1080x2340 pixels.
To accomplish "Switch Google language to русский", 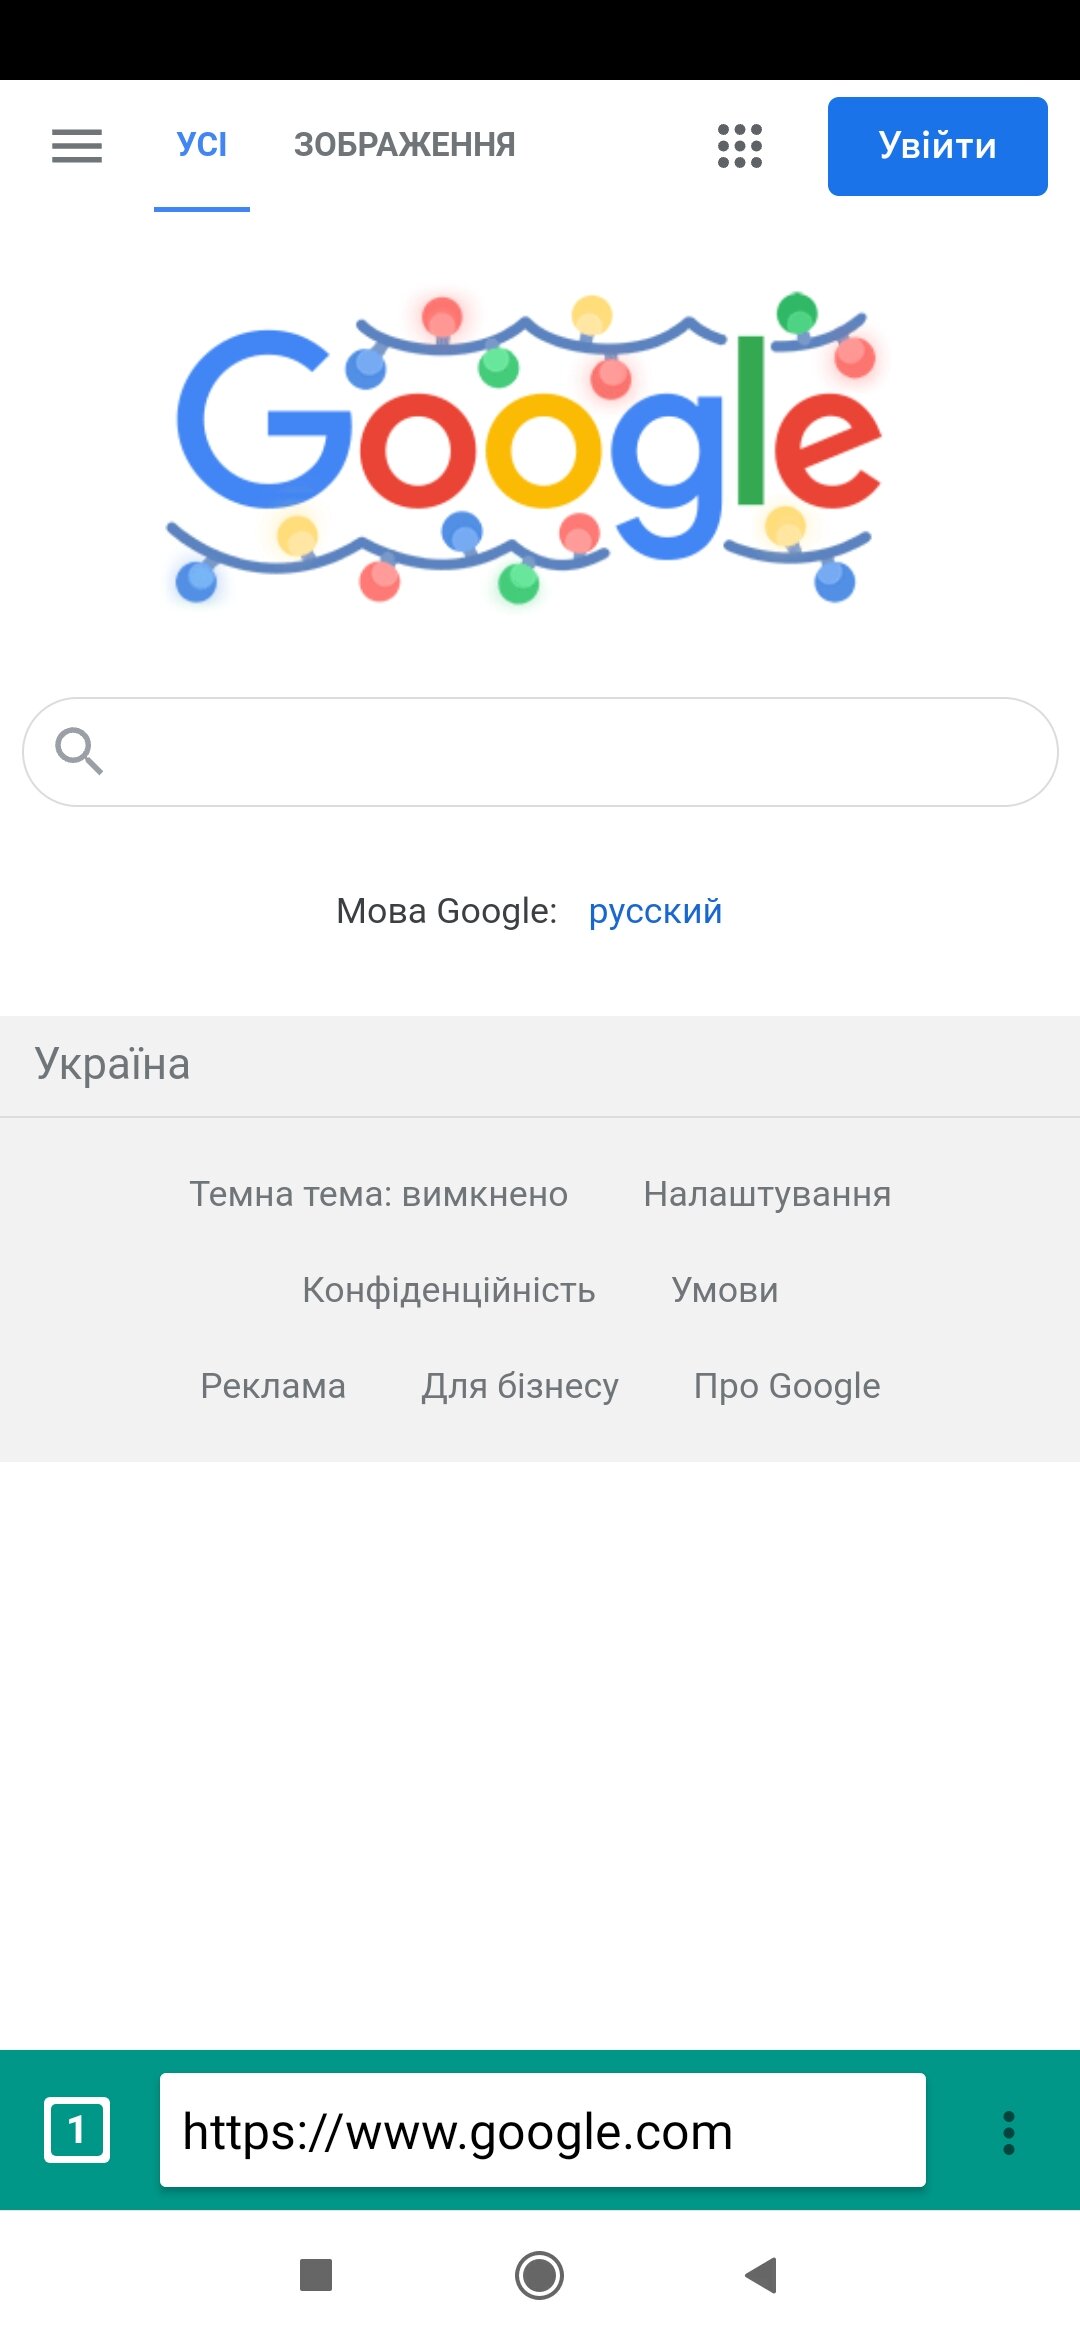I will point(655,911).
